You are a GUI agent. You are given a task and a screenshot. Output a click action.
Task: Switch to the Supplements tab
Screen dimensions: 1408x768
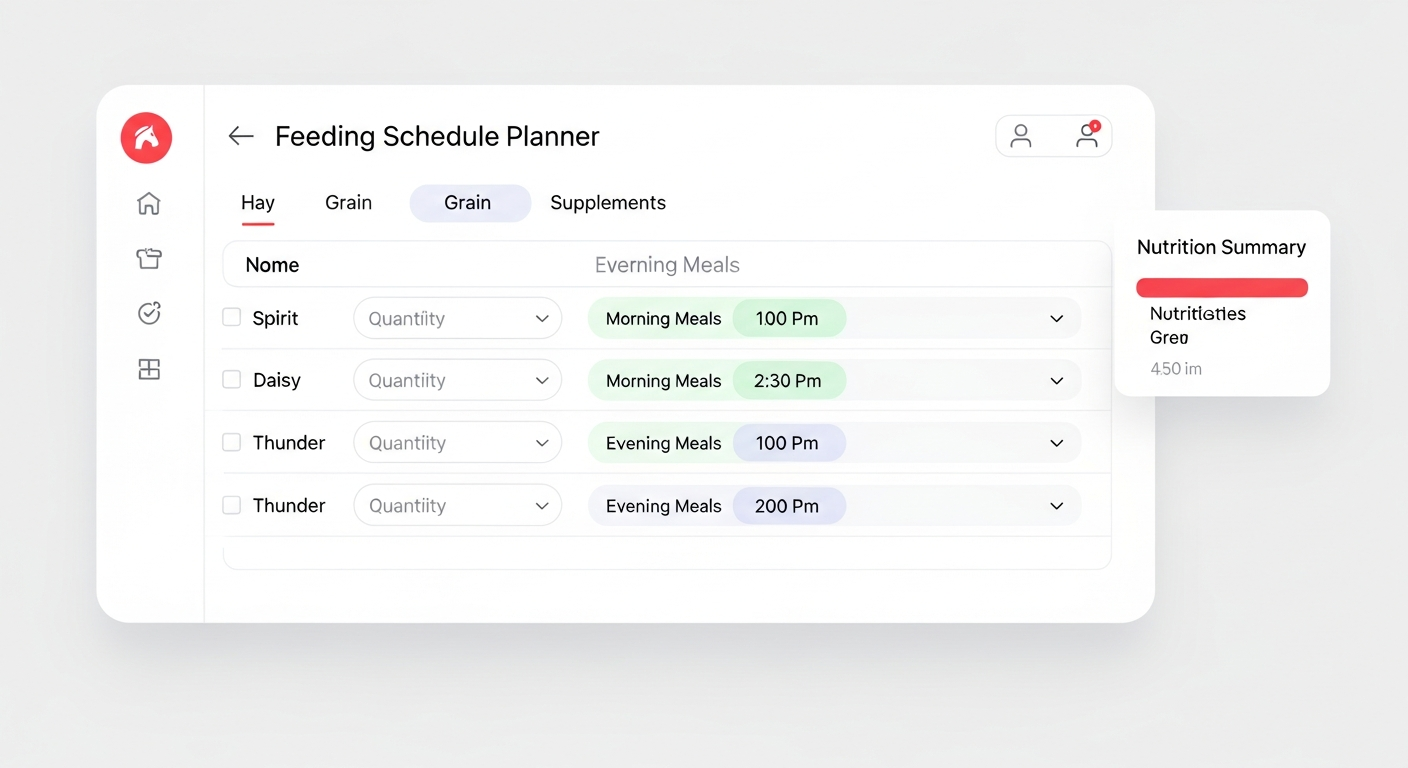coord(608,203)
